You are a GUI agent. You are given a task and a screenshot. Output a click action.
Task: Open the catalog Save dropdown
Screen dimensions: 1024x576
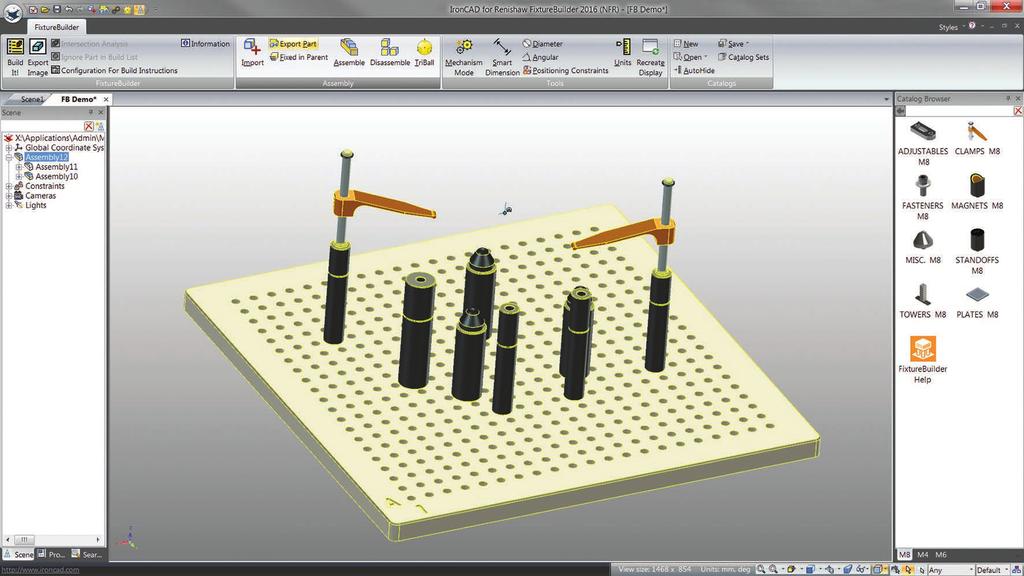tap(733, 44)
